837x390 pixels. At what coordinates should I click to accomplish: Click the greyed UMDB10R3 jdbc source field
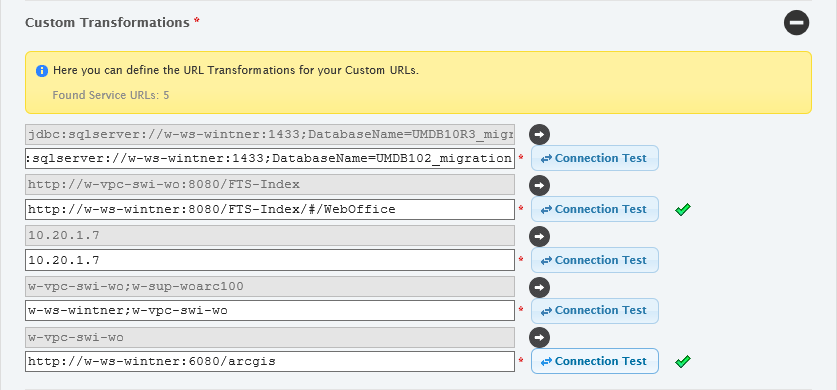pos(270,134)
